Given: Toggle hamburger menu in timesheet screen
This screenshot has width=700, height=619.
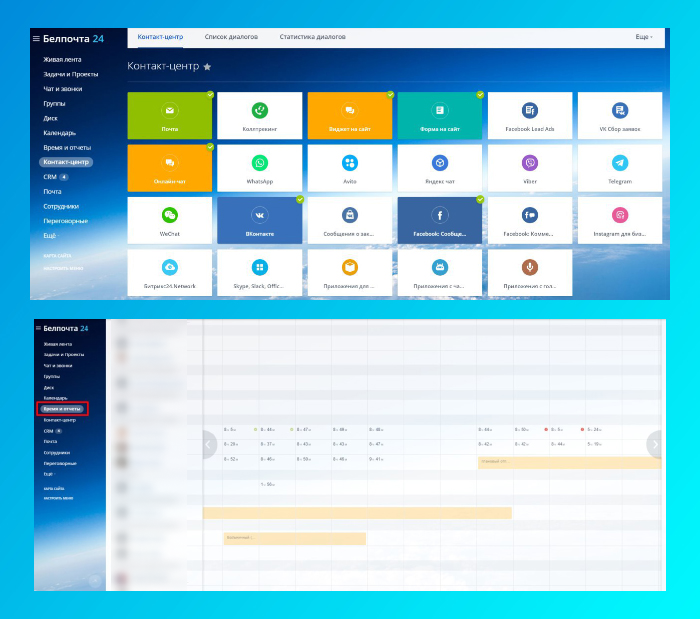Looking at the screenshot, I should [x=38, y=328].
